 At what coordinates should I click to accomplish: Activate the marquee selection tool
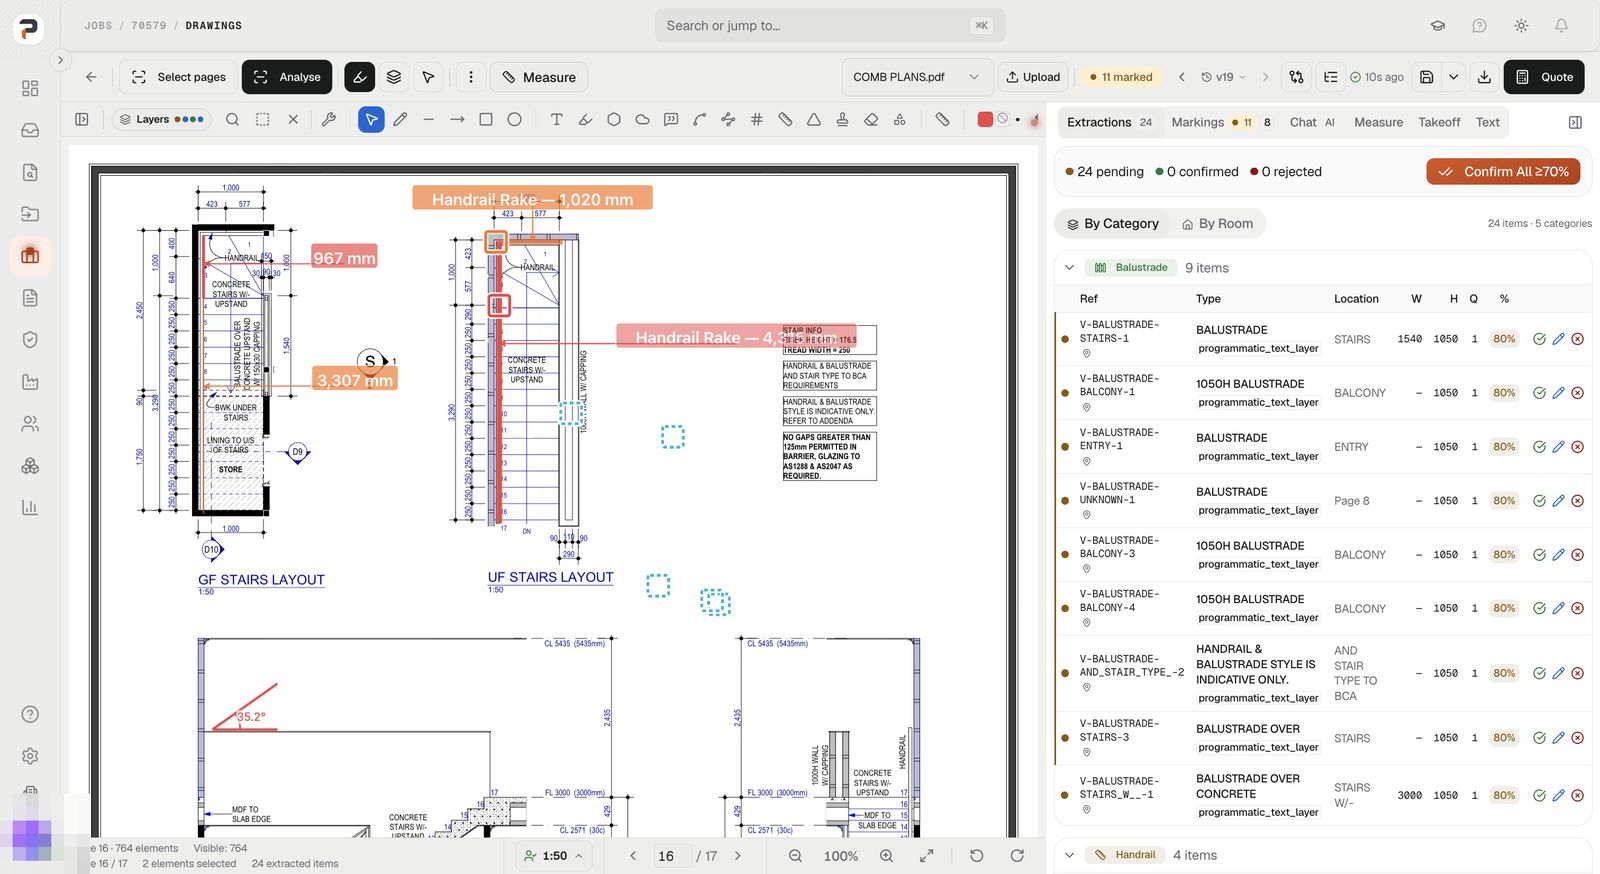(x=262, y=119)
